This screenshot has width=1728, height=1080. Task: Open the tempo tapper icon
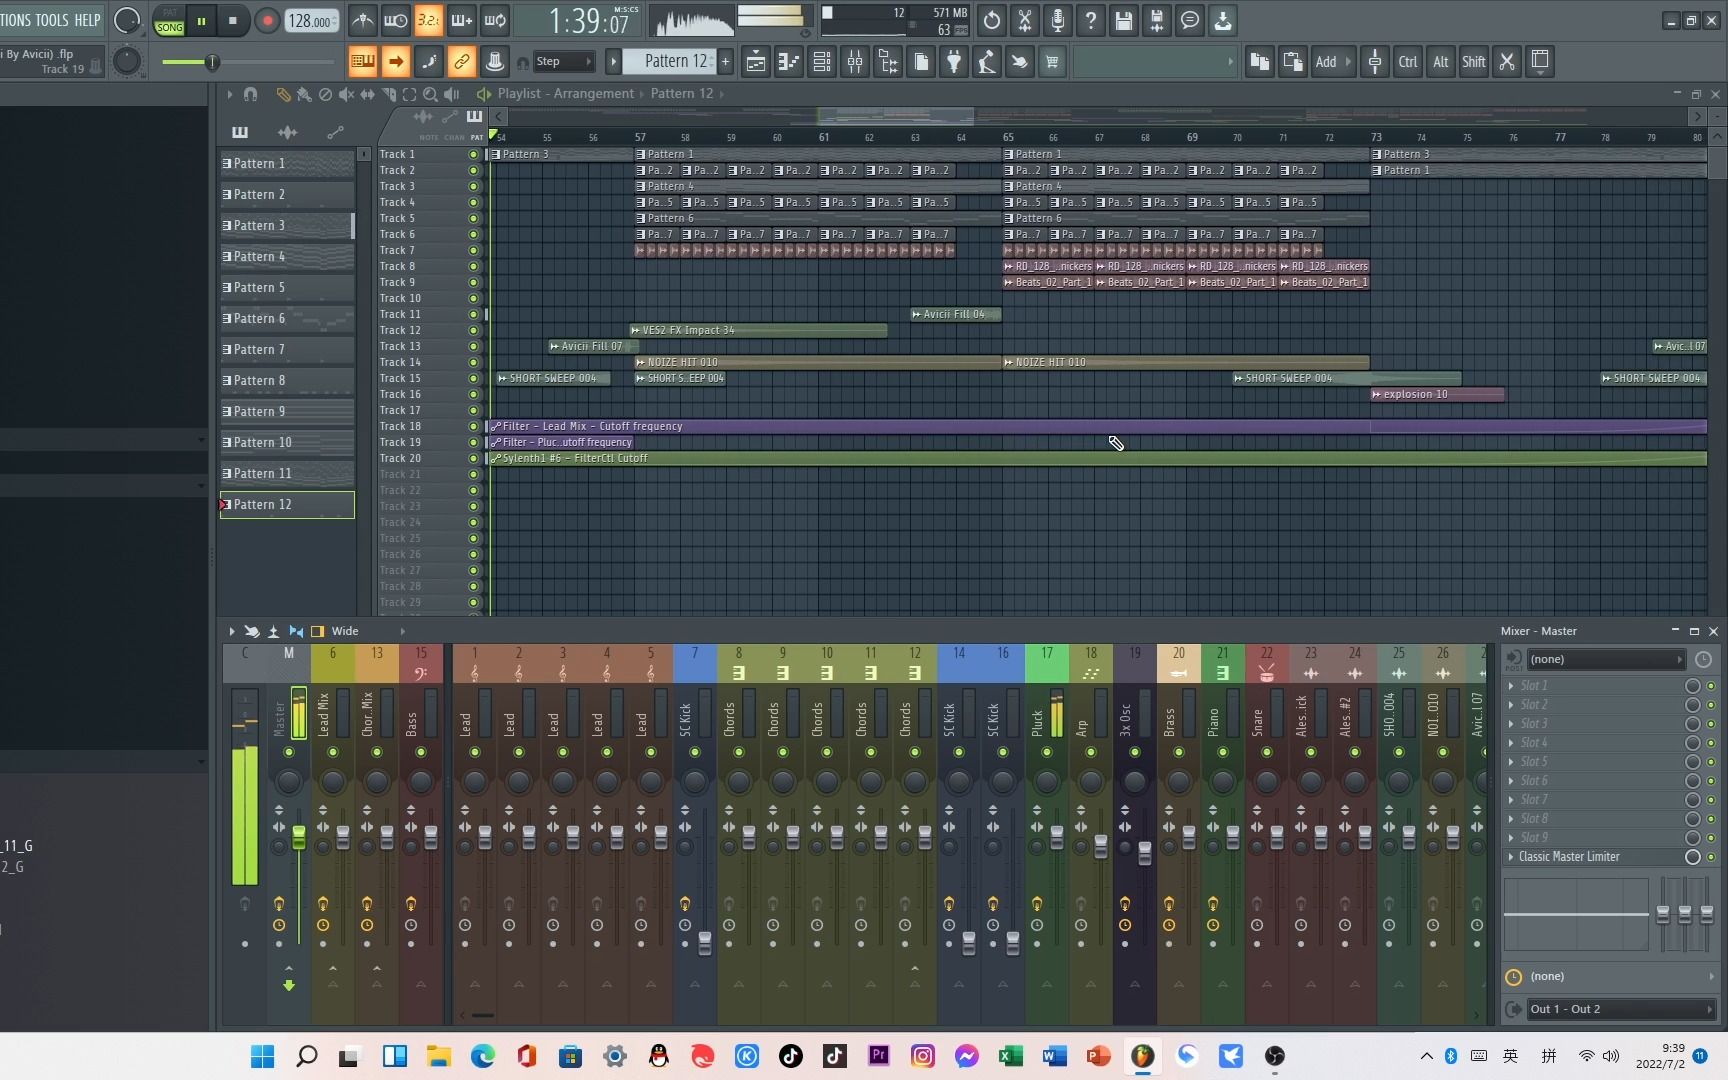[987, 61]
